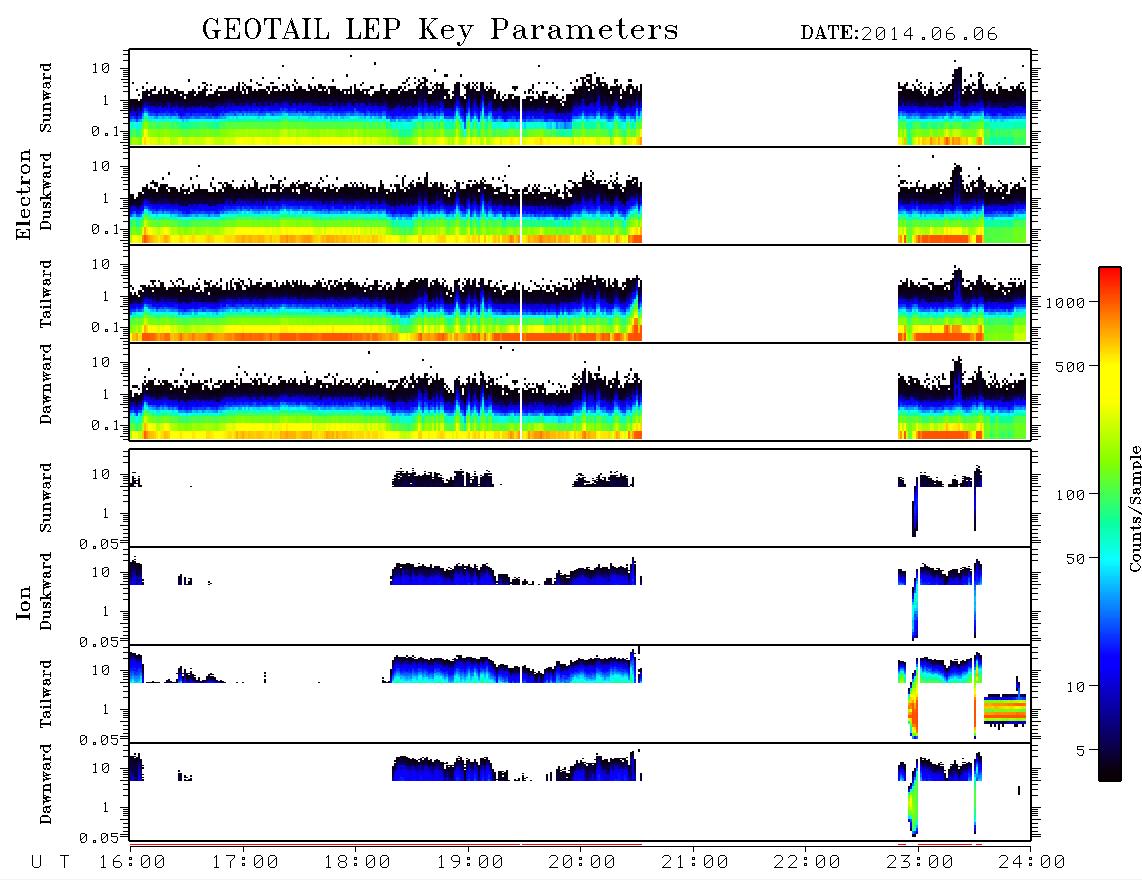Click the Counts/Sample colorbar label
This screenshot has width=1142, height=880.
tap(1134, 508)
